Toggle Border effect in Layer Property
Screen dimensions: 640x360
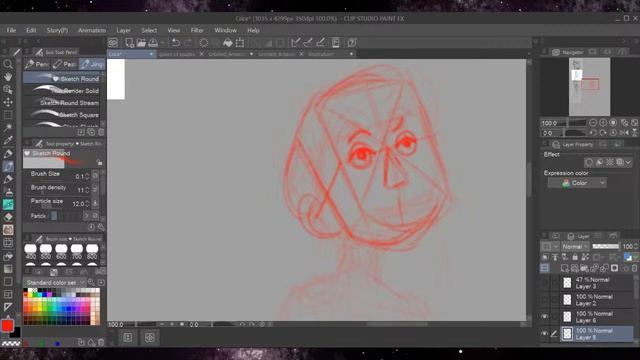click(x=589, y=162)
